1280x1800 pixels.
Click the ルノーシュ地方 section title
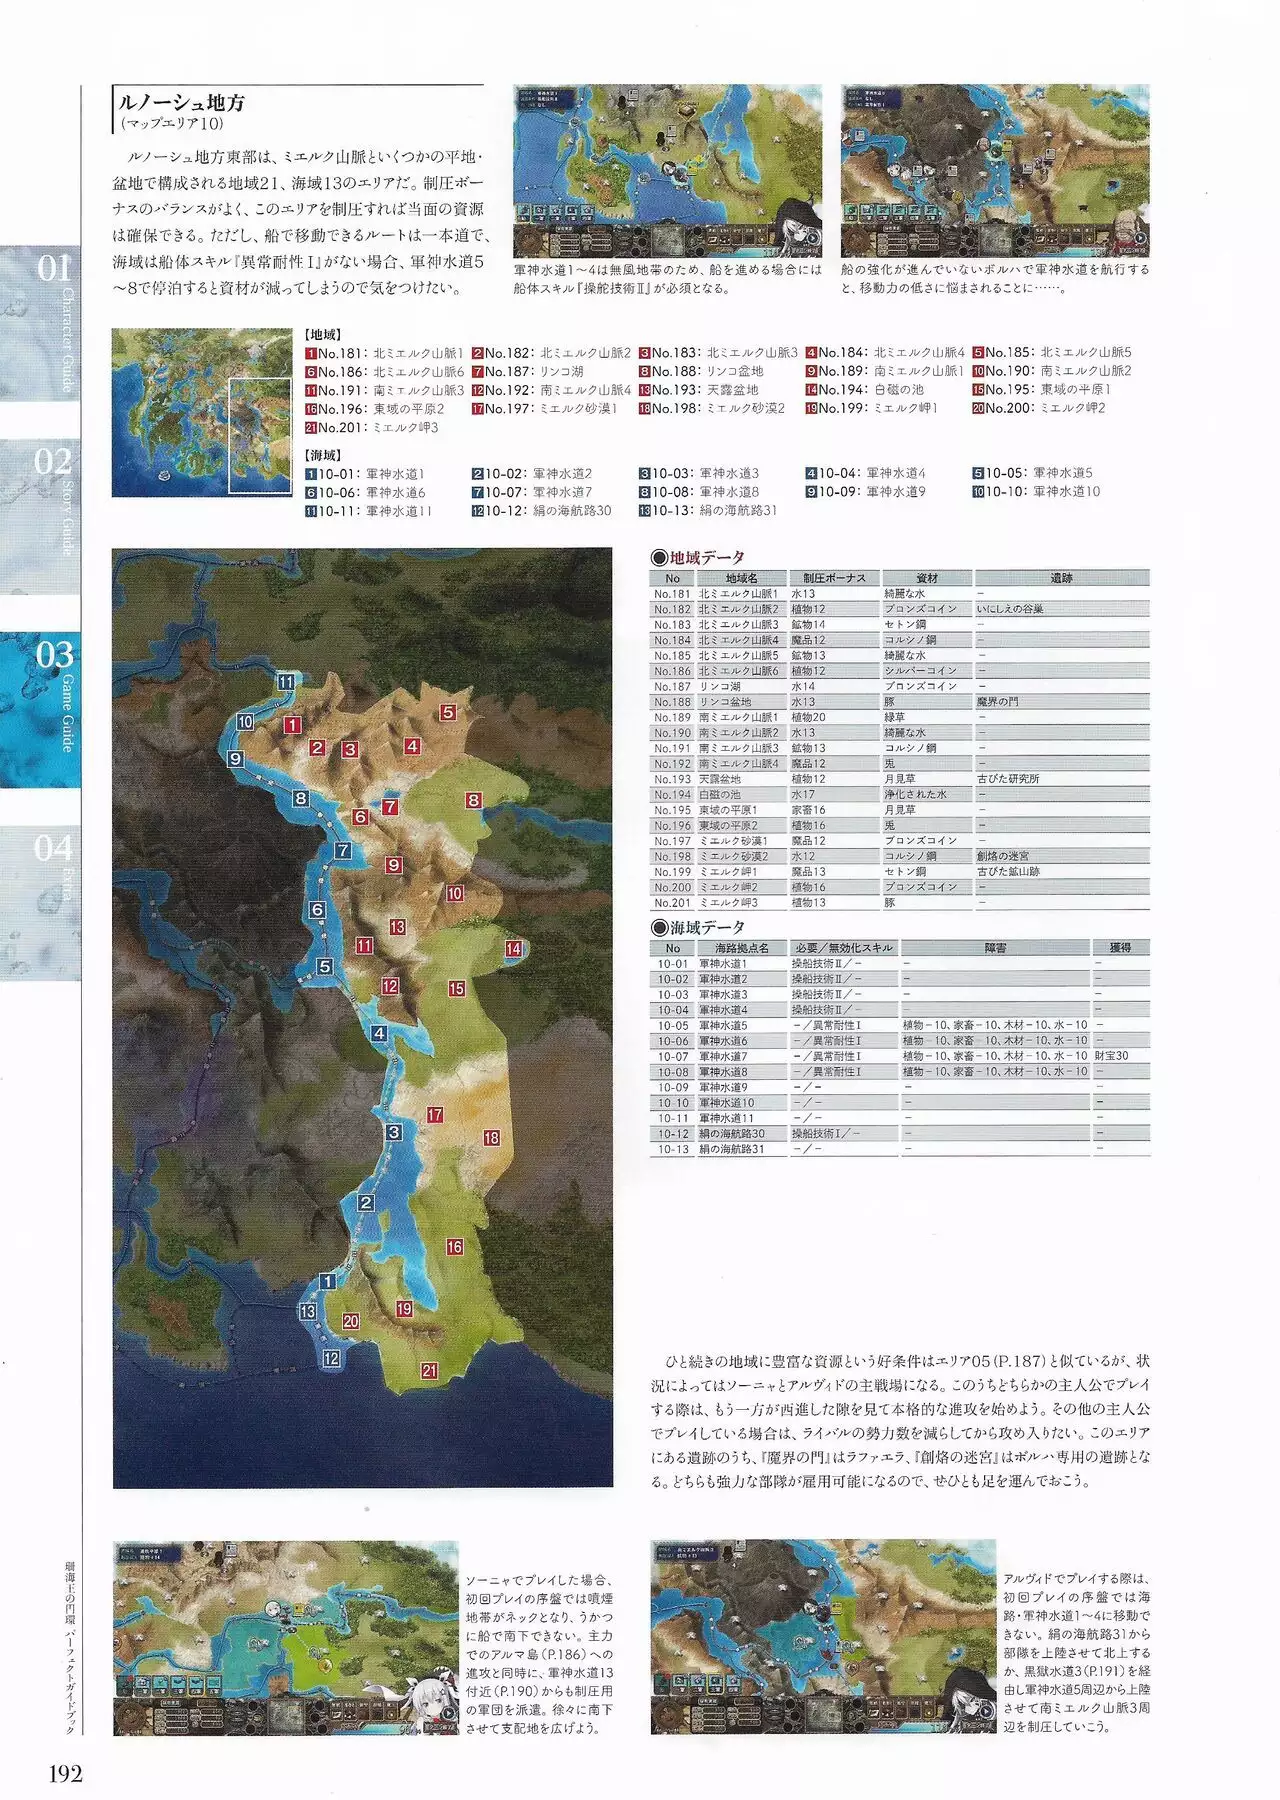(x=181, y=103)
